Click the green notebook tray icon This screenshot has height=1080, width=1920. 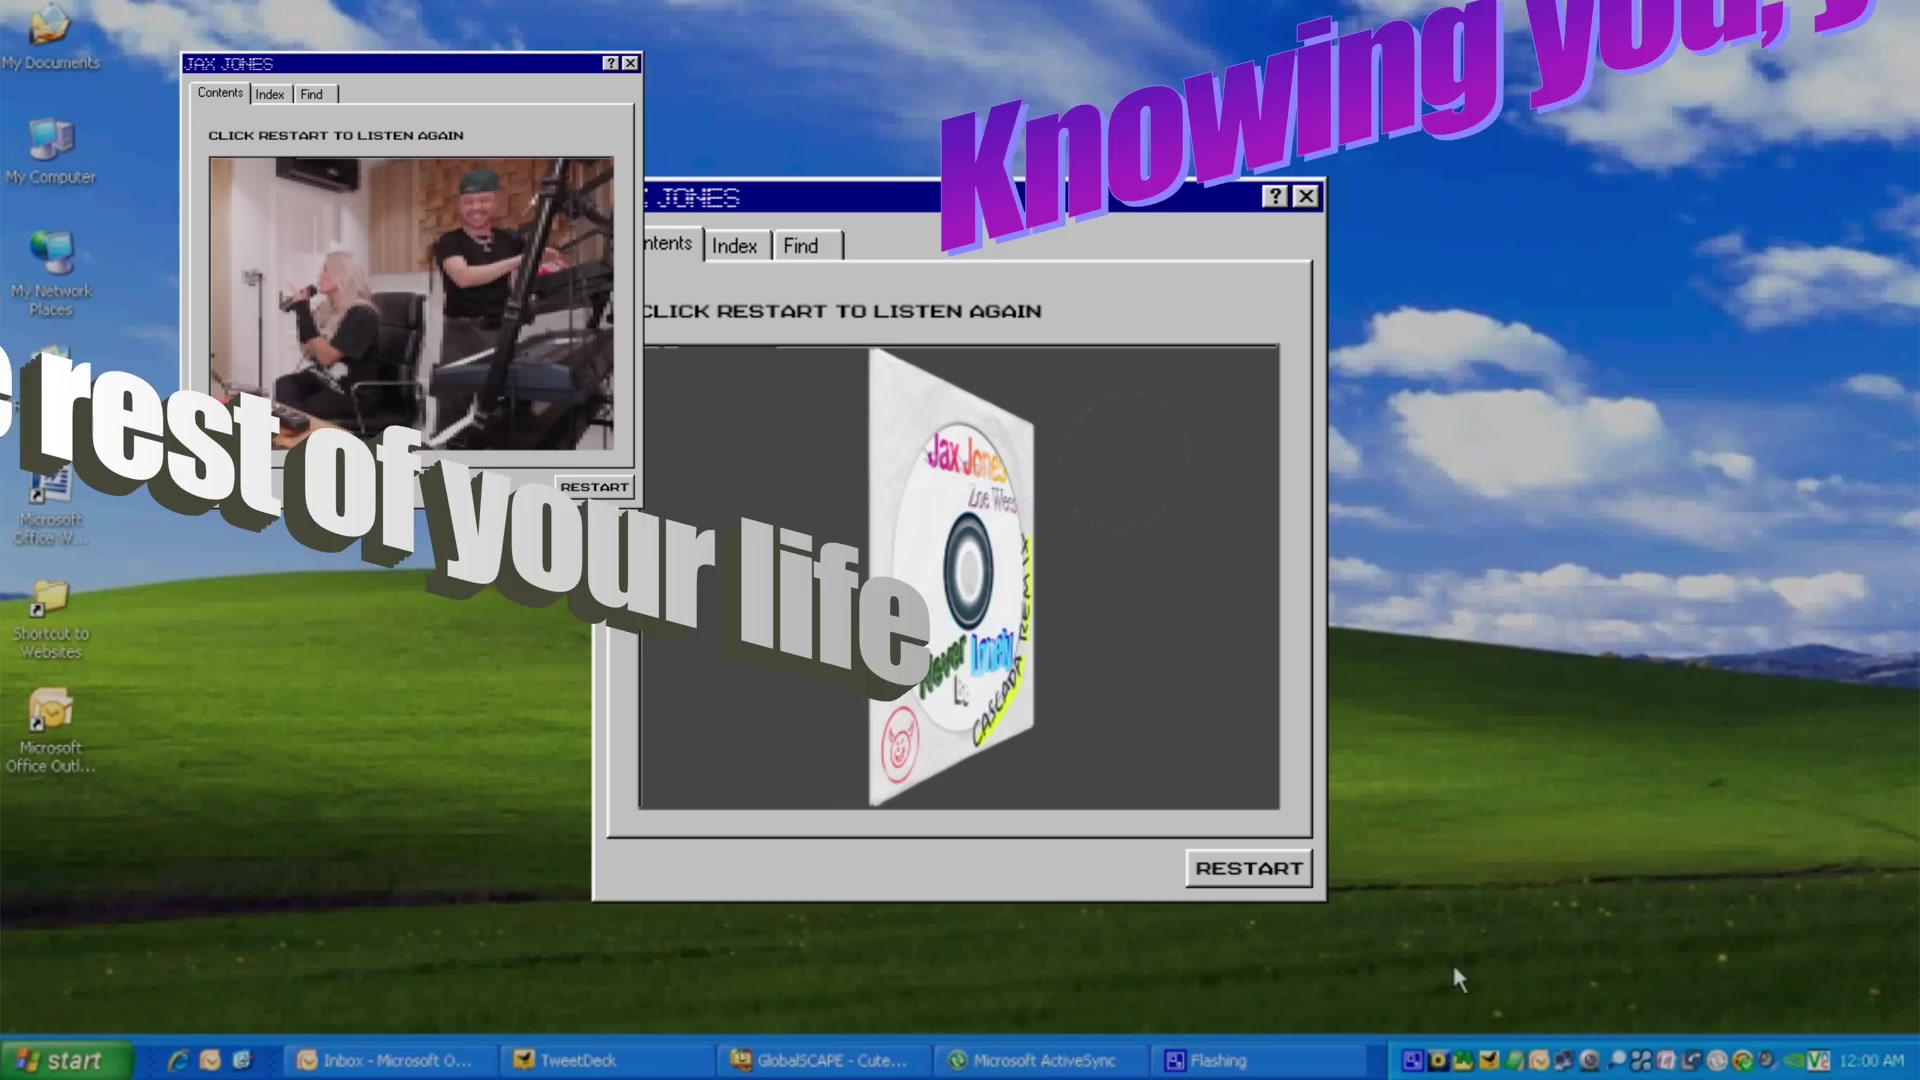click(x=1514, y=1060)
